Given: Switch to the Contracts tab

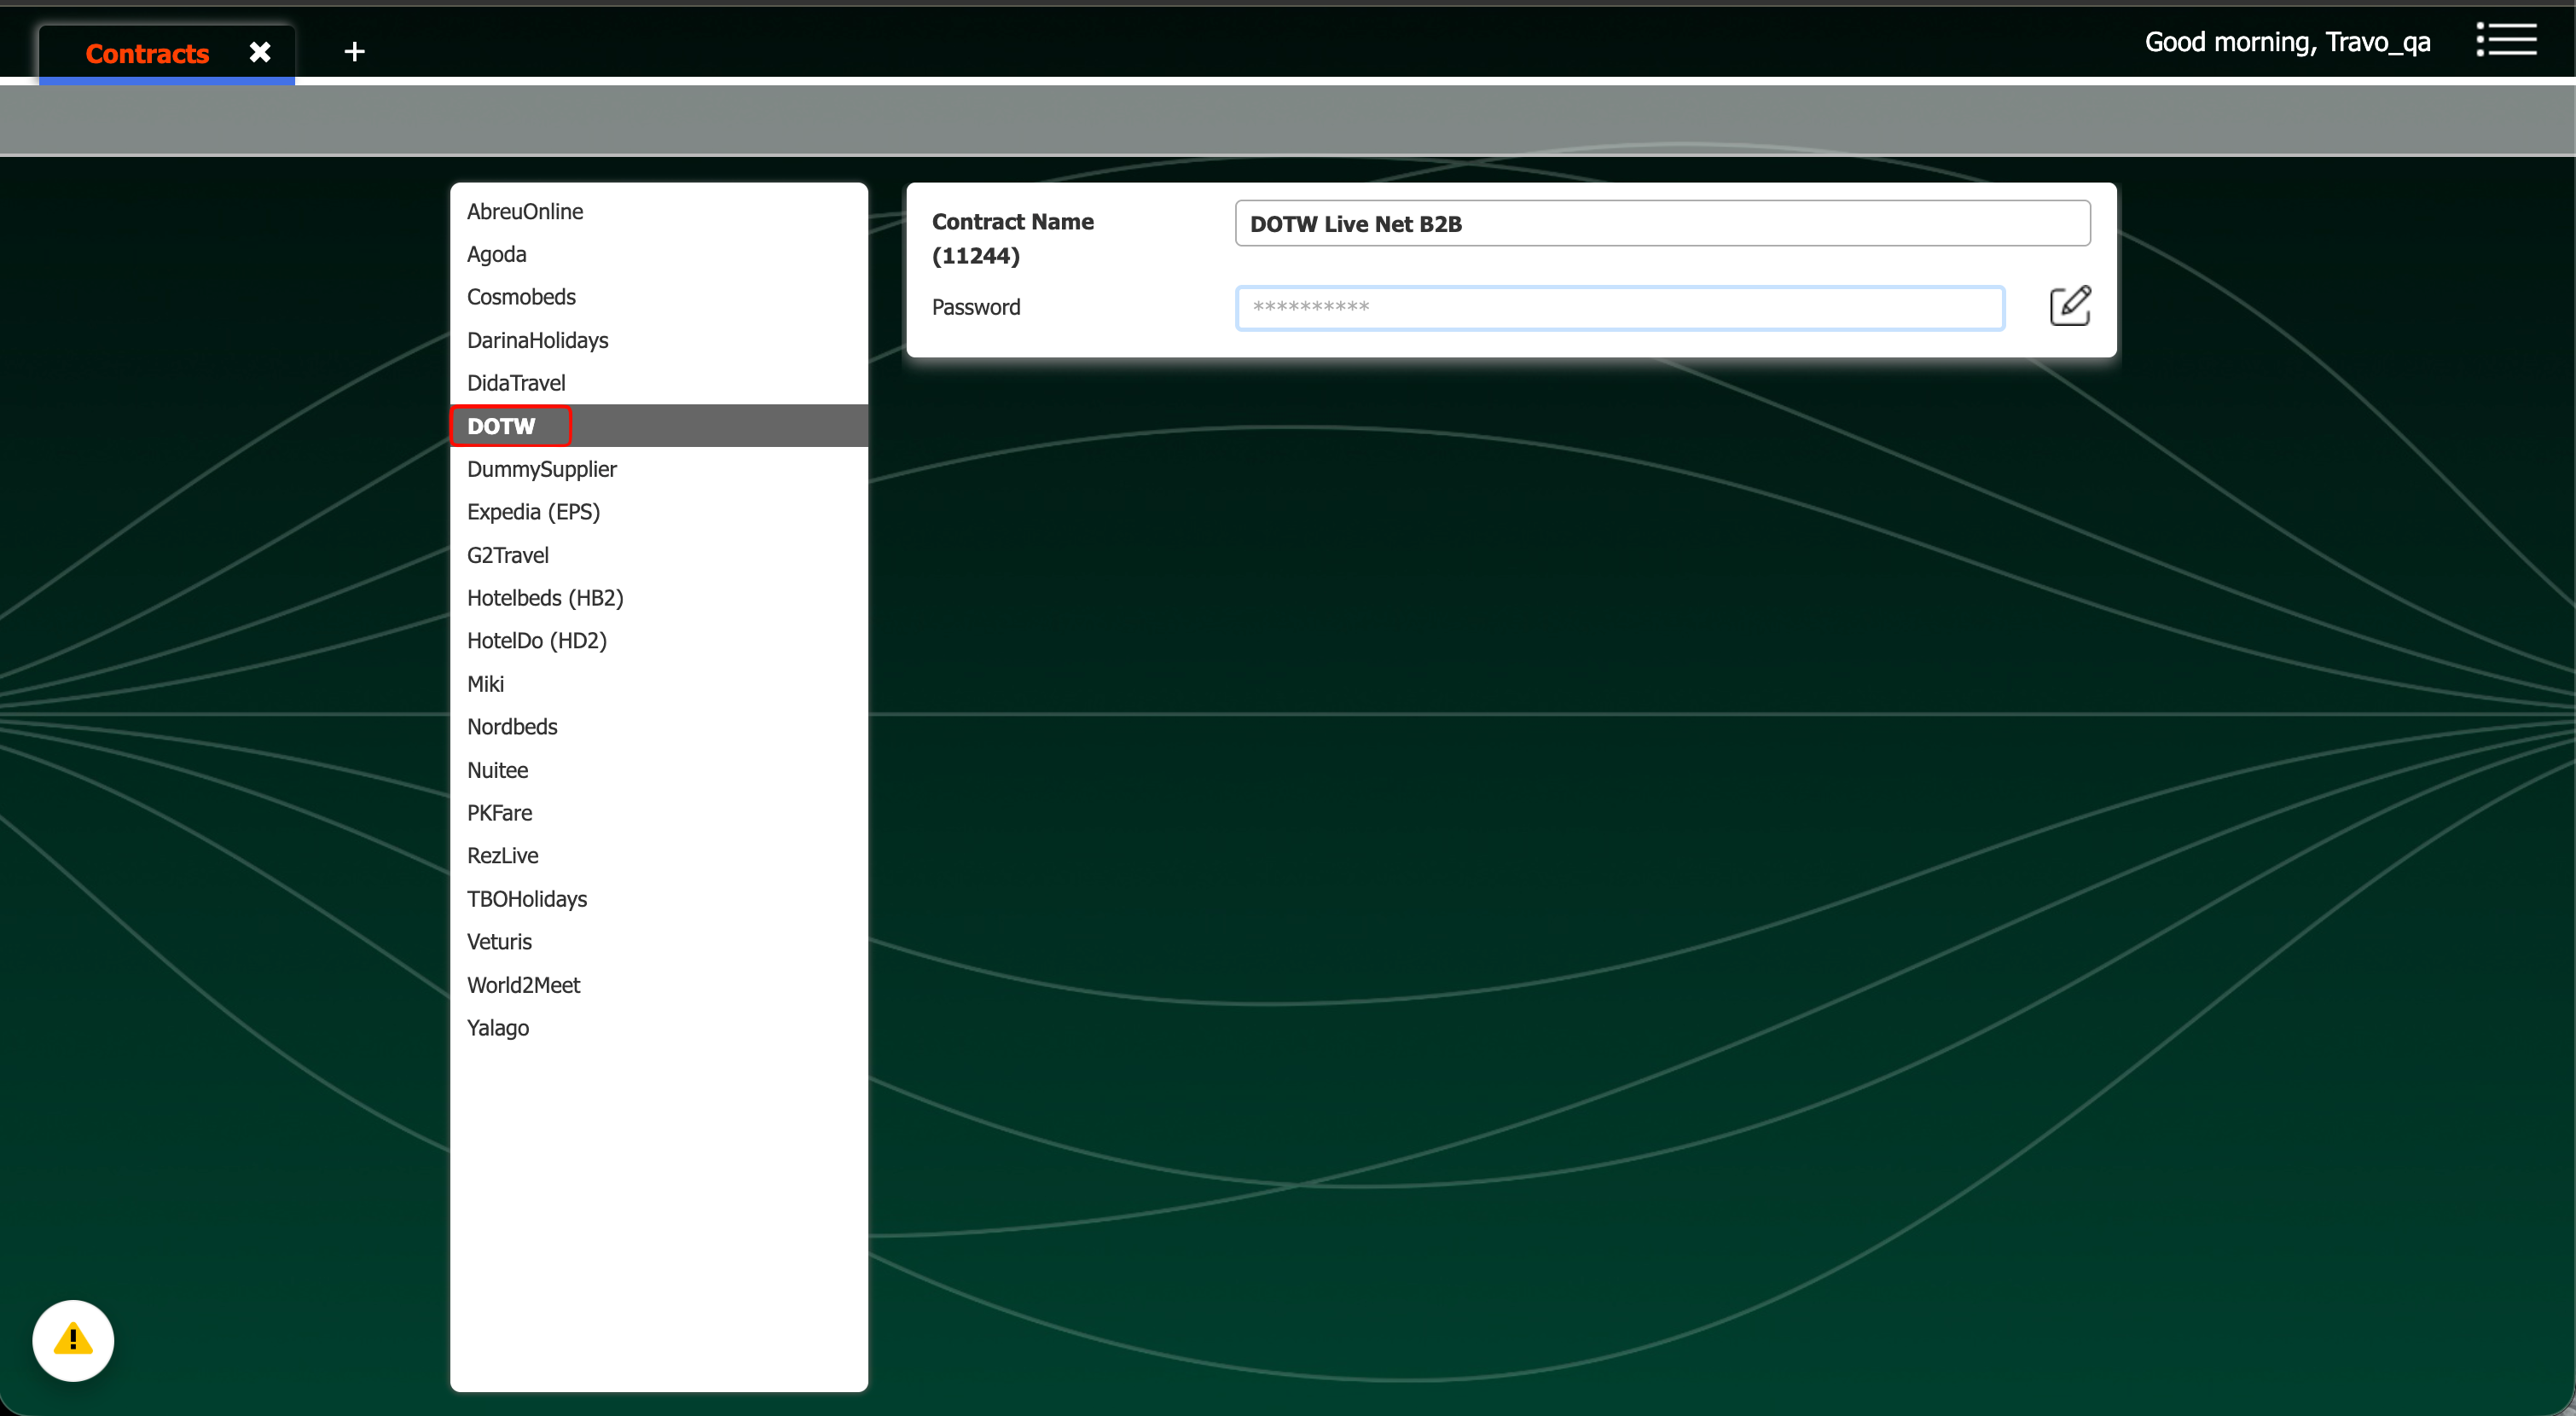Looking at the screenshot, I should coord(147,54).
